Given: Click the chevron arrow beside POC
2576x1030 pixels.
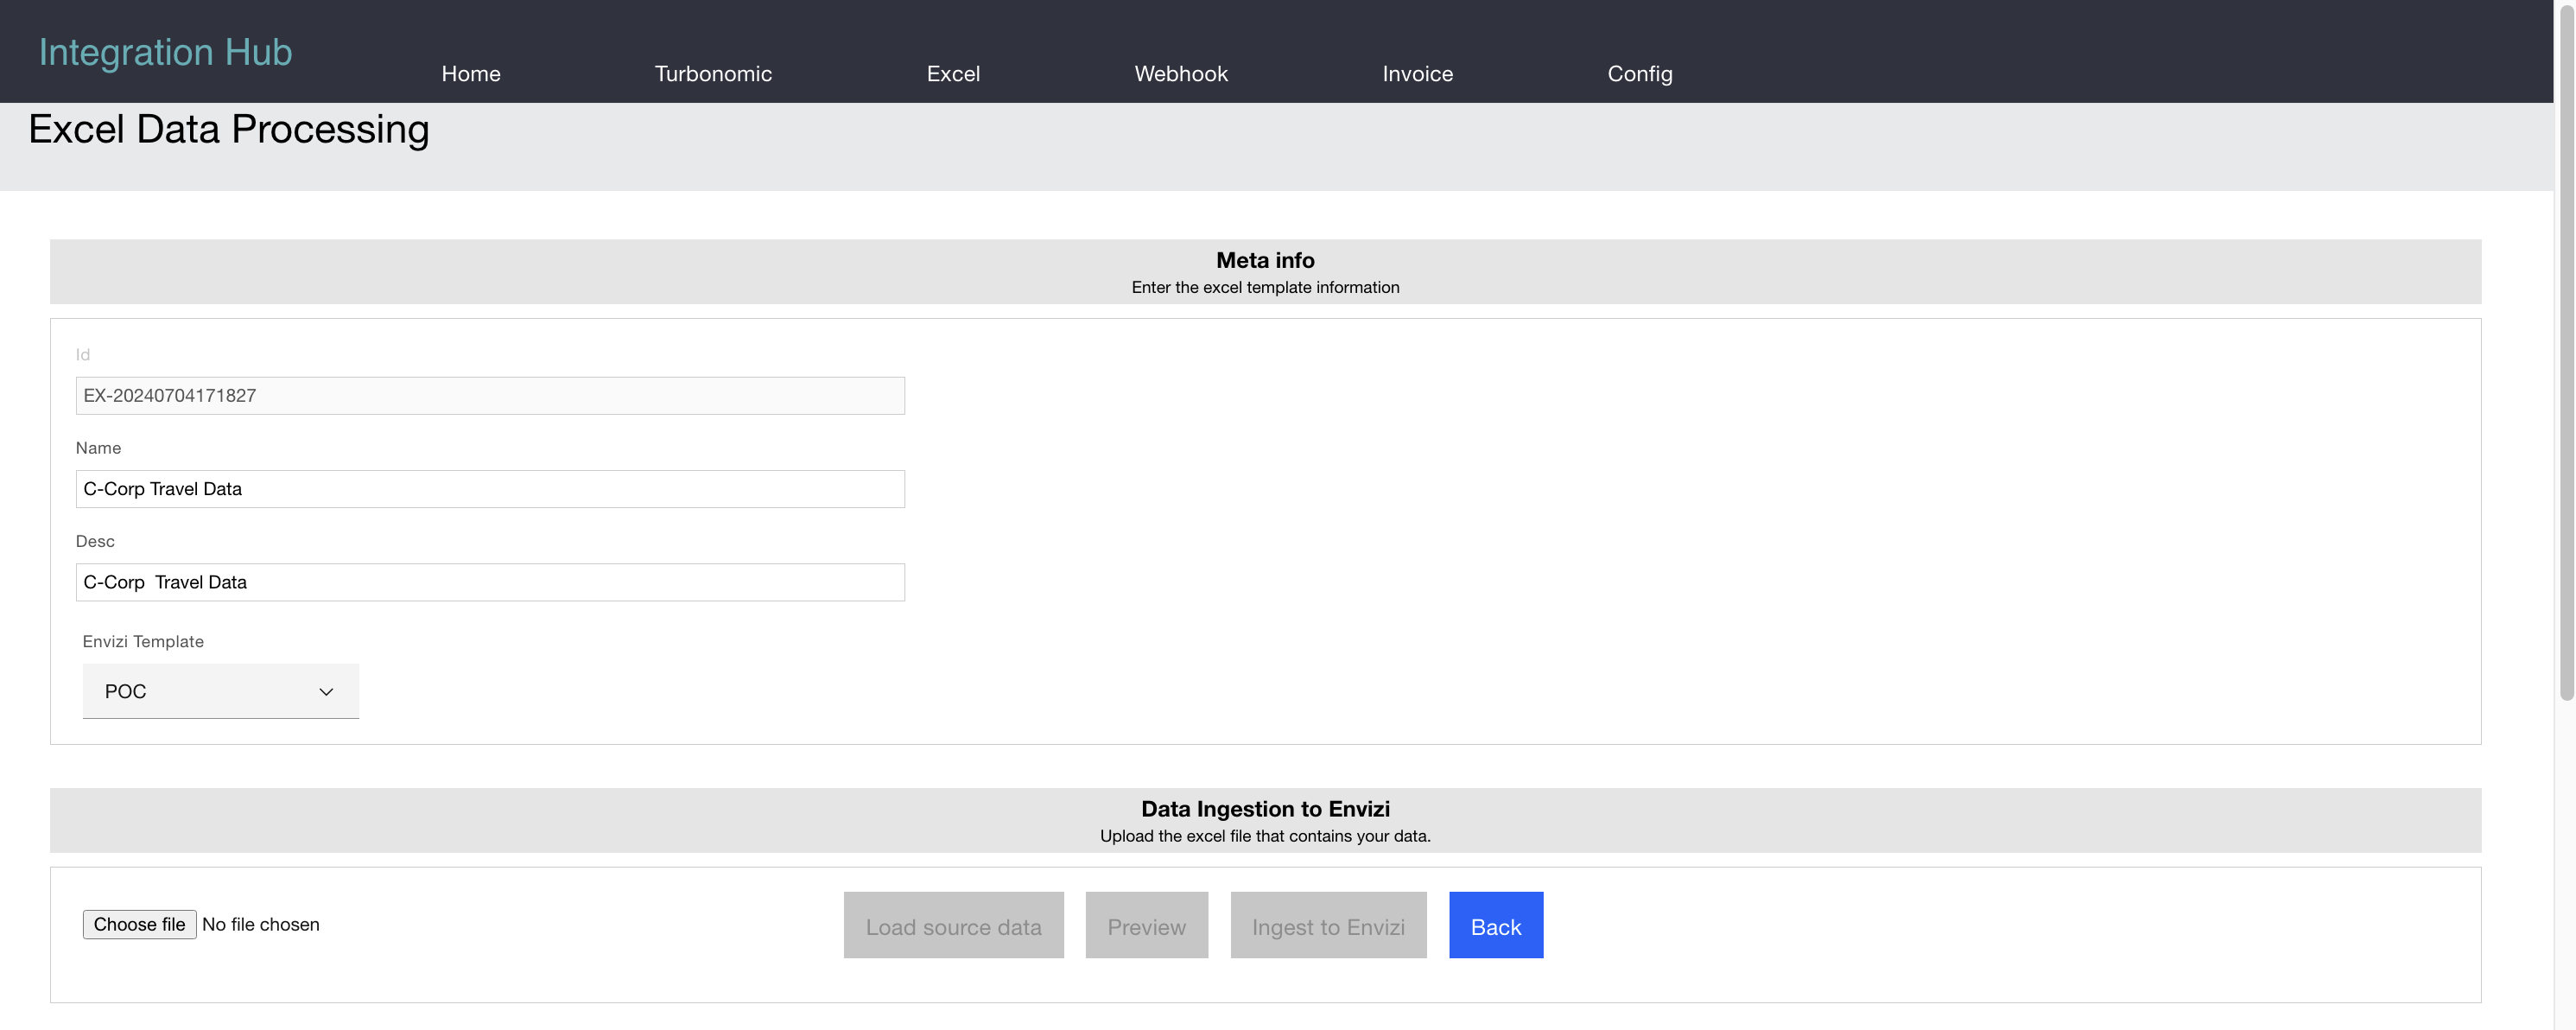Looking at the screenshot, I should click(x=326, y=692).
